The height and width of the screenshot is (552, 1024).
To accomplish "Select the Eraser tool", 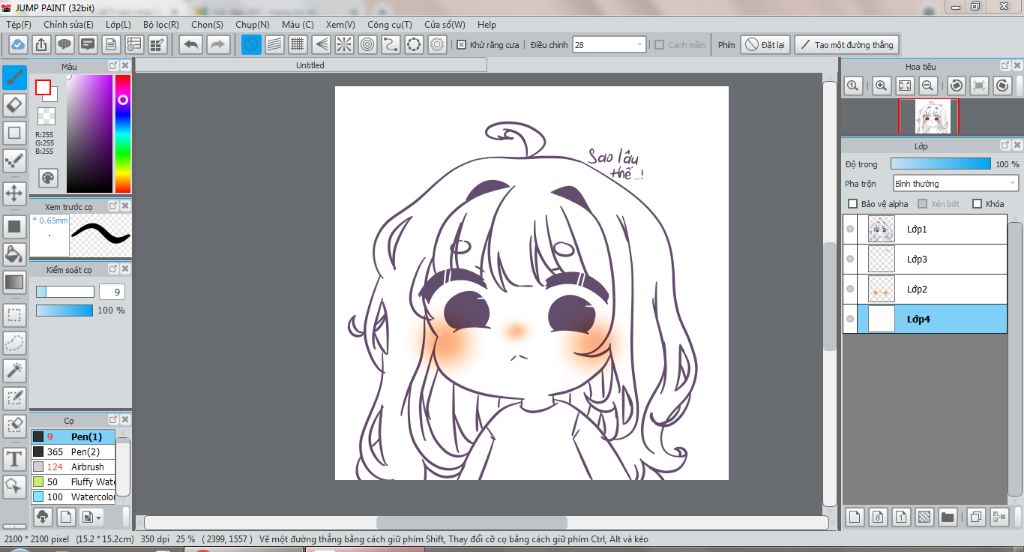I will [14, 105].
